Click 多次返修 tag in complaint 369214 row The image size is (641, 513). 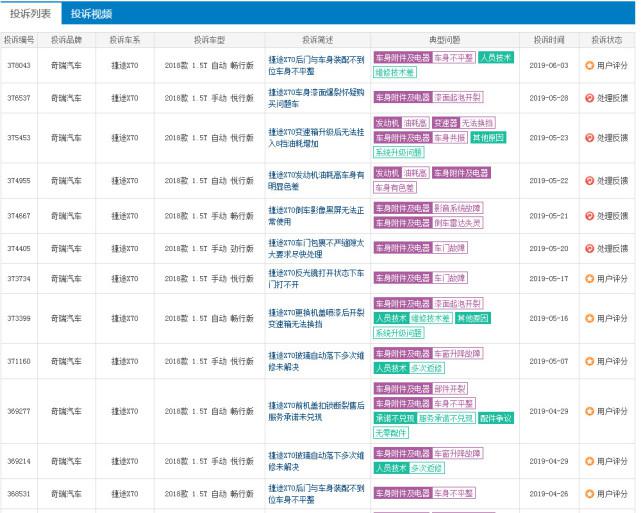click(426, 468)
